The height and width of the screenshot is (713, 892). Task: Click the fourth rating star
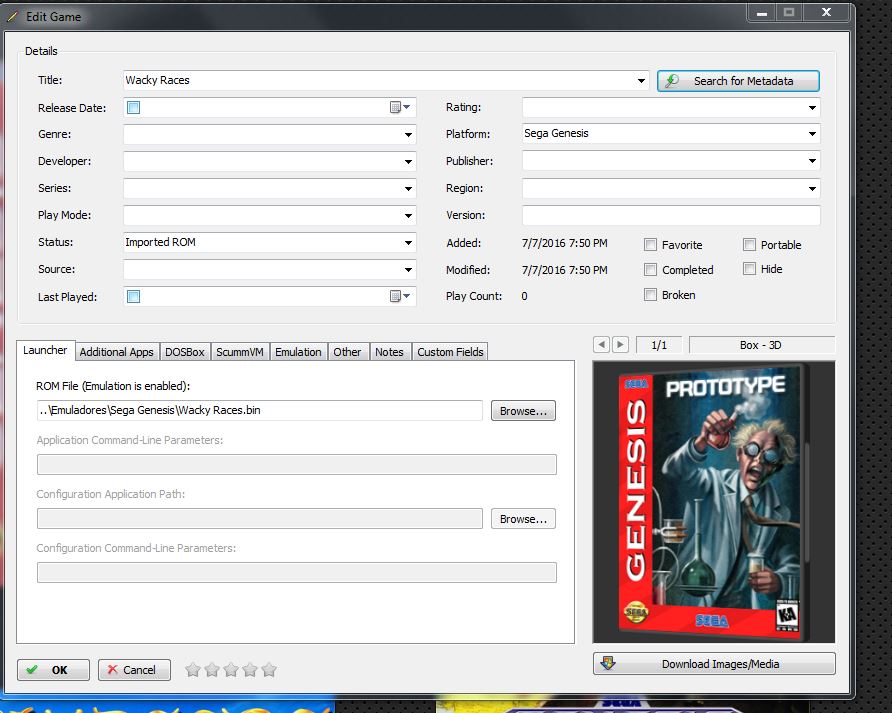coord(250,670)
